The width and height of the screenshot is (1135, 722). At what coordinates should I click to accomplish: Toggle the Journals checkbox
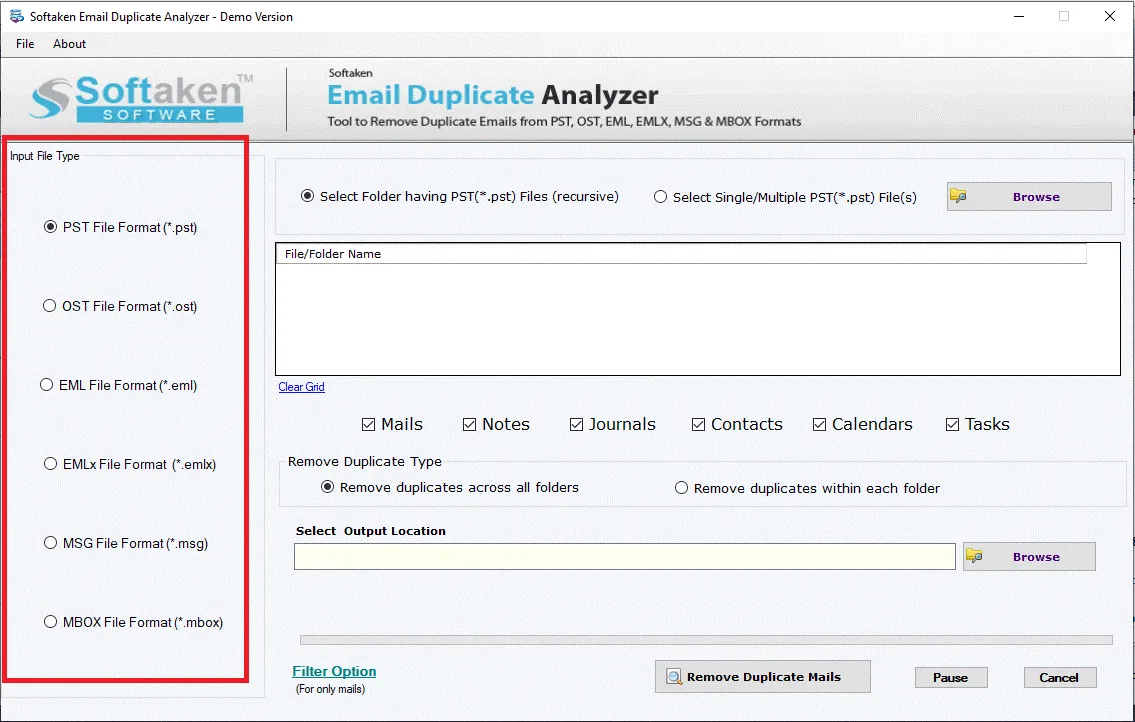click(x=576, y=424)
